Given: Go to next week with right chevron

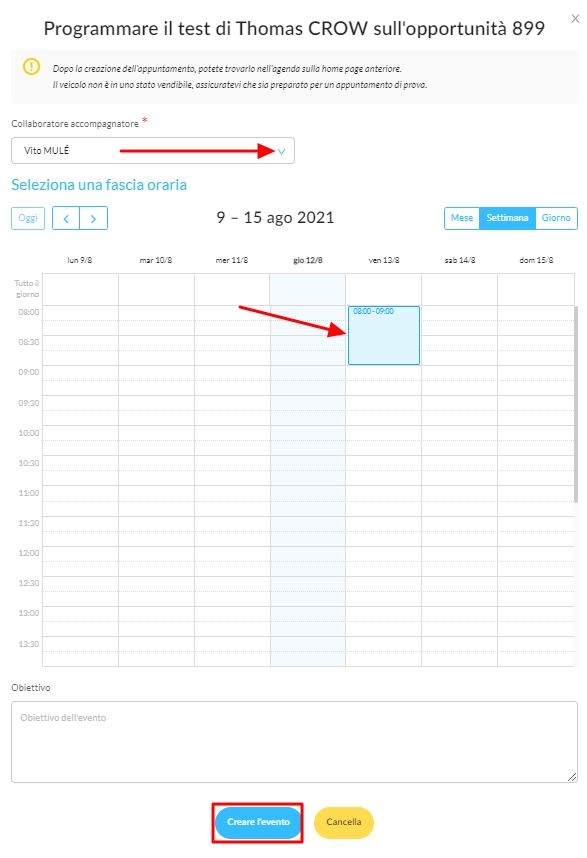Looking at the screenshot, I should (94, 218).
